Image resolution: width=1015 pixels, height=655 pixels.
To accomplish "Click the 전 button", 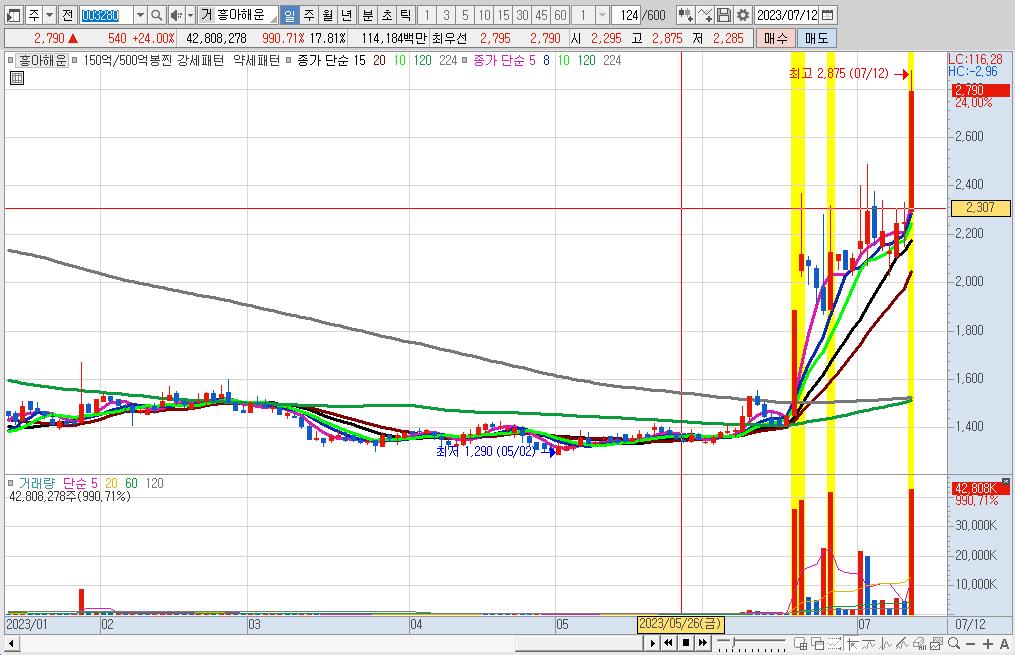I will tap(67, 15).
